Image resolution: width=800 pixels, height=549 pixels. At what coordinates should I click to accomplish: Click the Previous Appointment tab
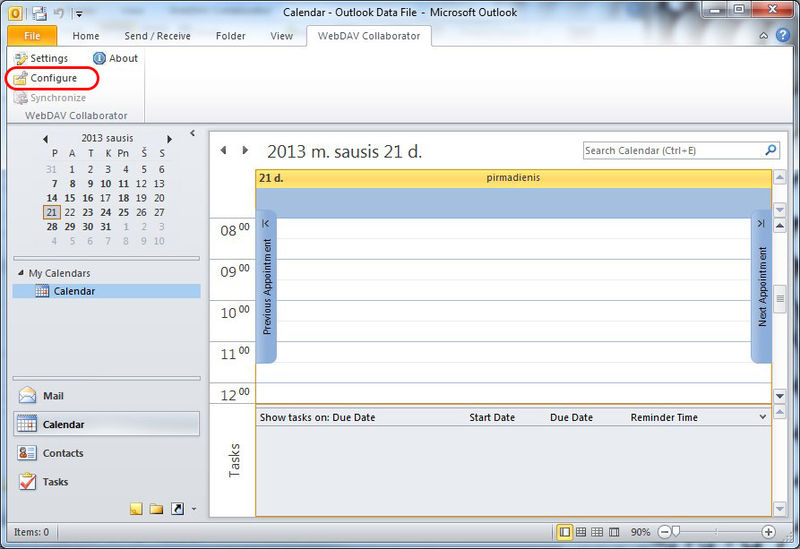(x=266, y=287)
